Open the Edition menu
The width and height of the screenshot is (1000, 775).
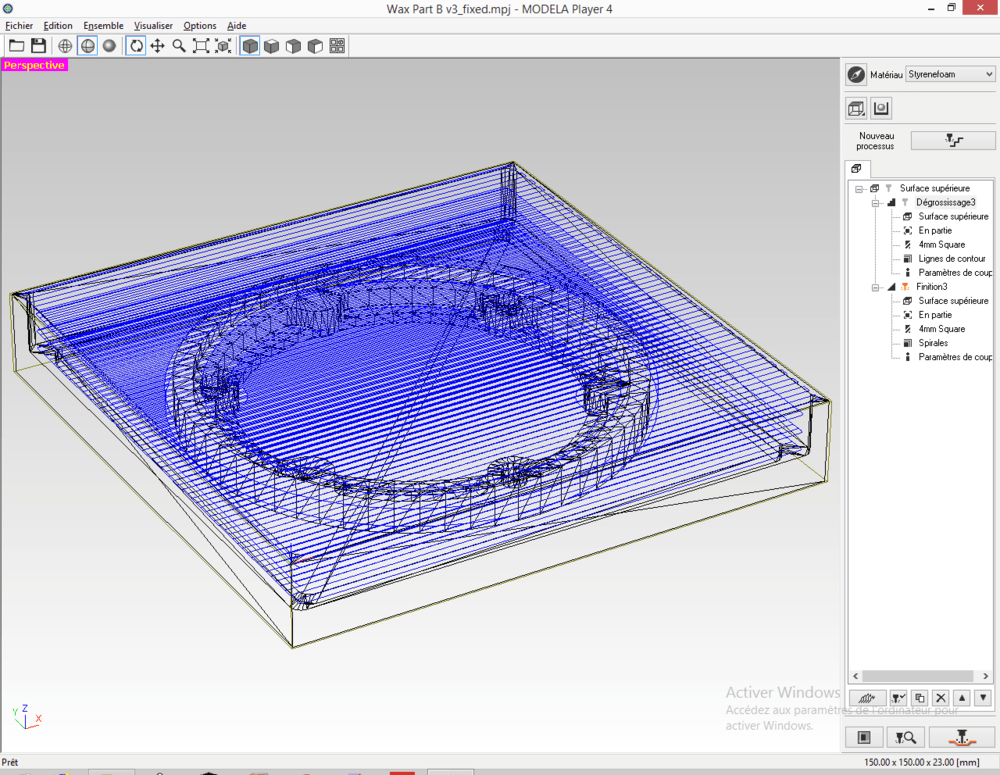pos(57,26)
